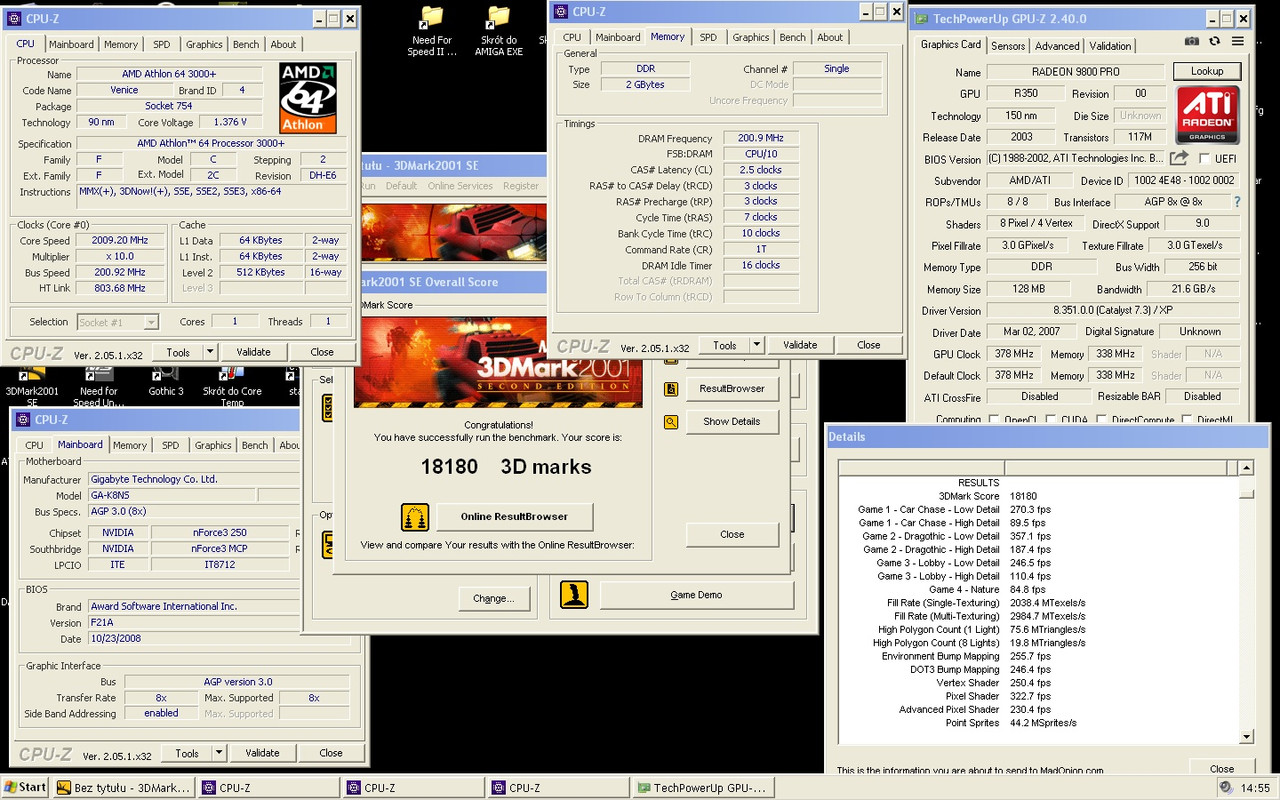Click the yellow Online ResultBrowser icon
Viewport: 1280px width, 800px height.
click(415, 517)
